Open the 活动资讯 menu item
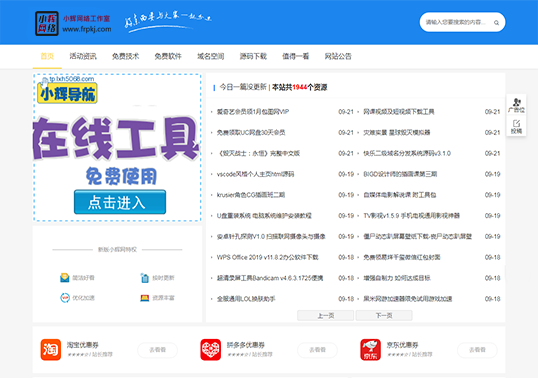 83,56
